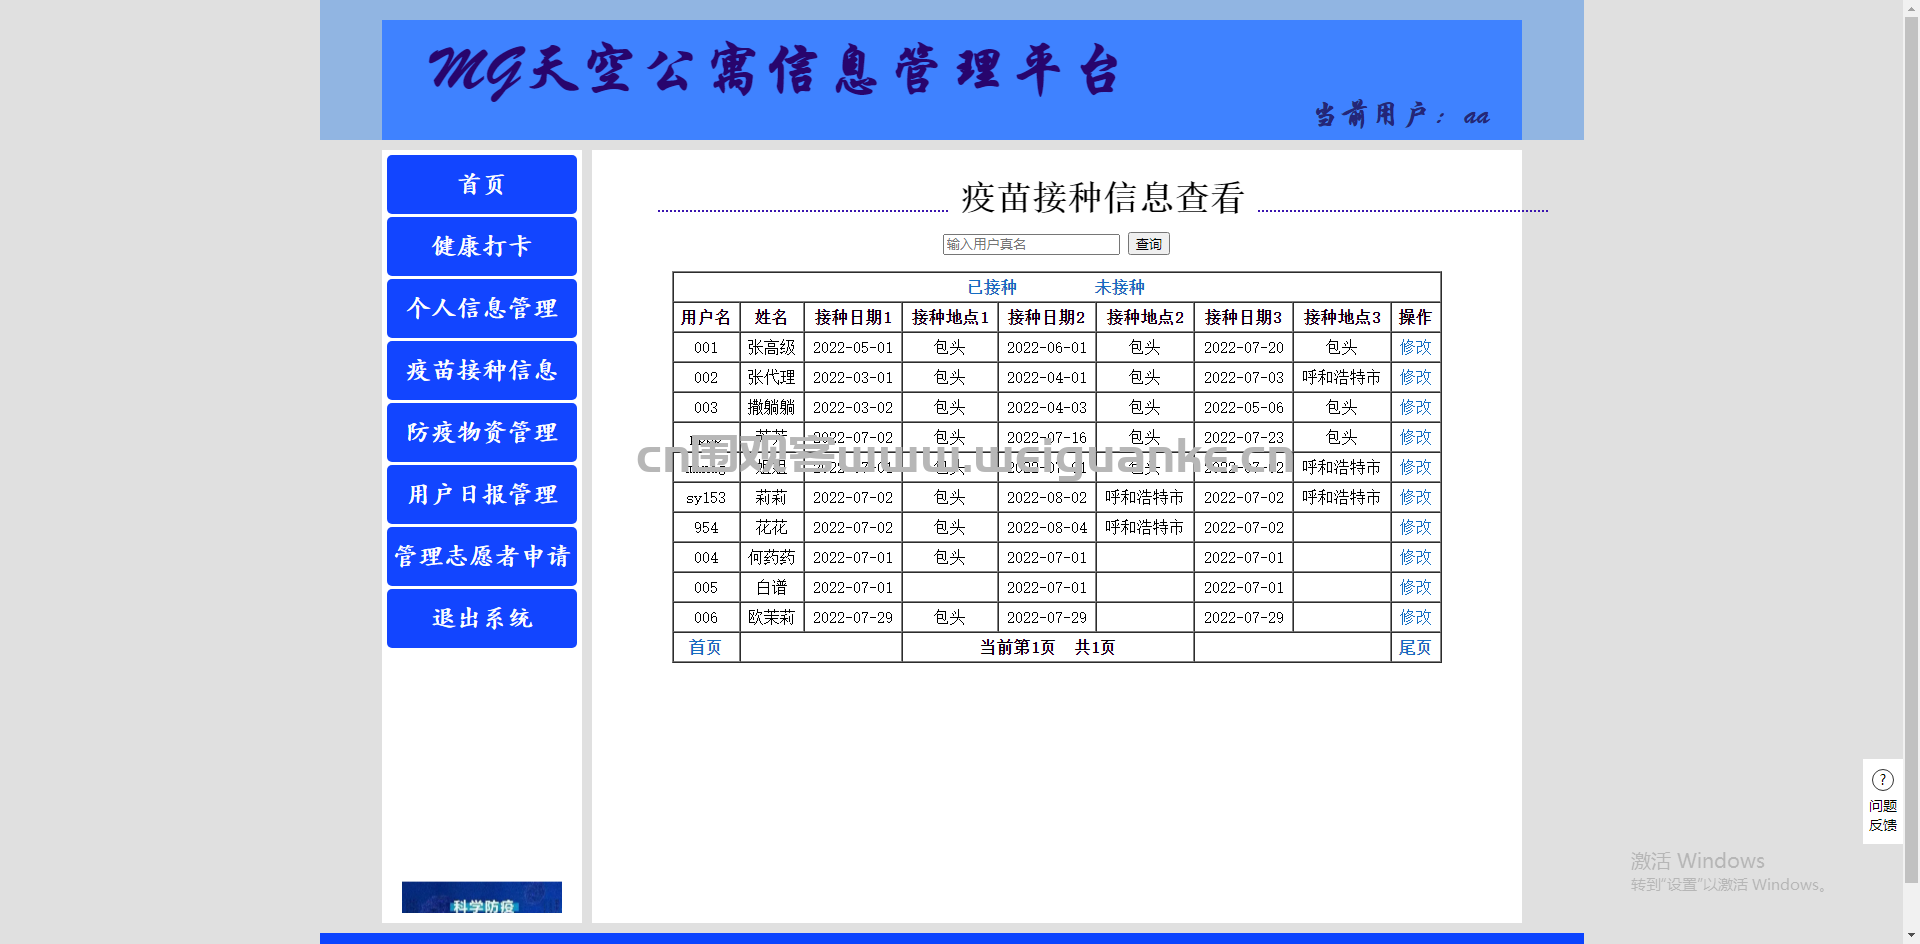This screenshot has width=1920, height=944.
Task: Open 防疫物资管理 menu item
Action: point(482,432)
